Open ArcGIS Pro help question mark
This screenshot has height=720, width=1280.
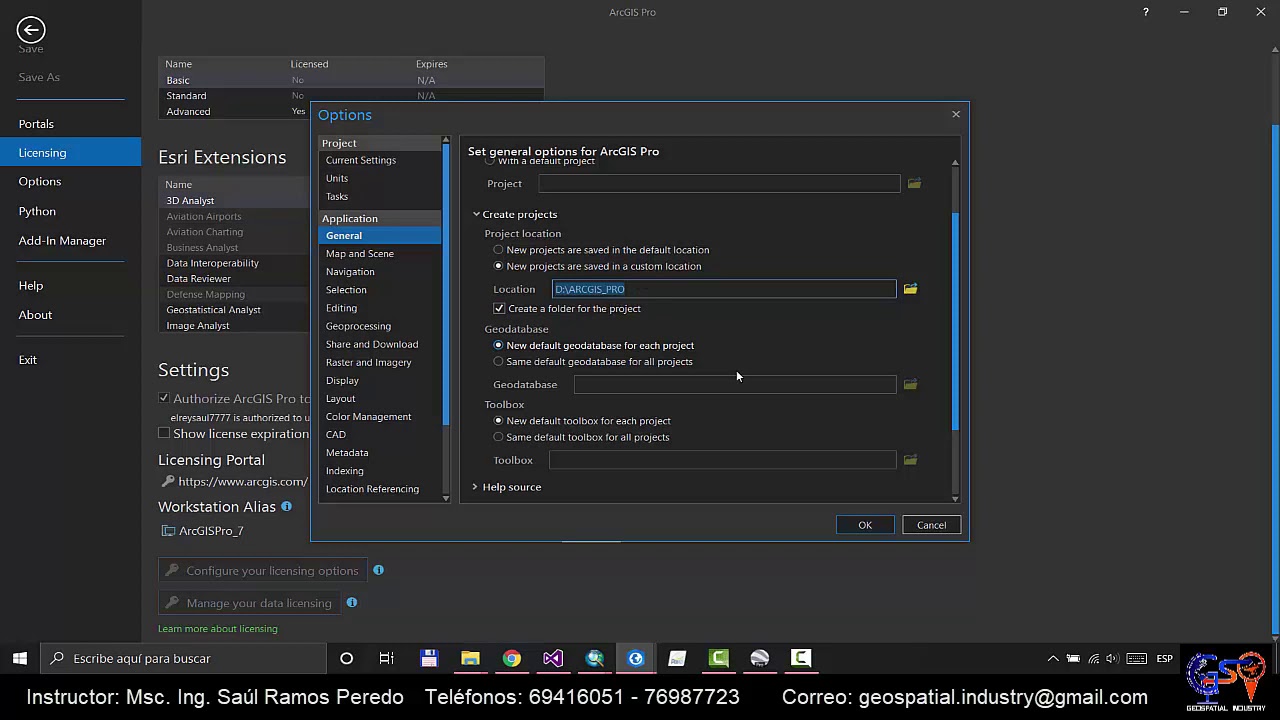(x=1145, y=12)
